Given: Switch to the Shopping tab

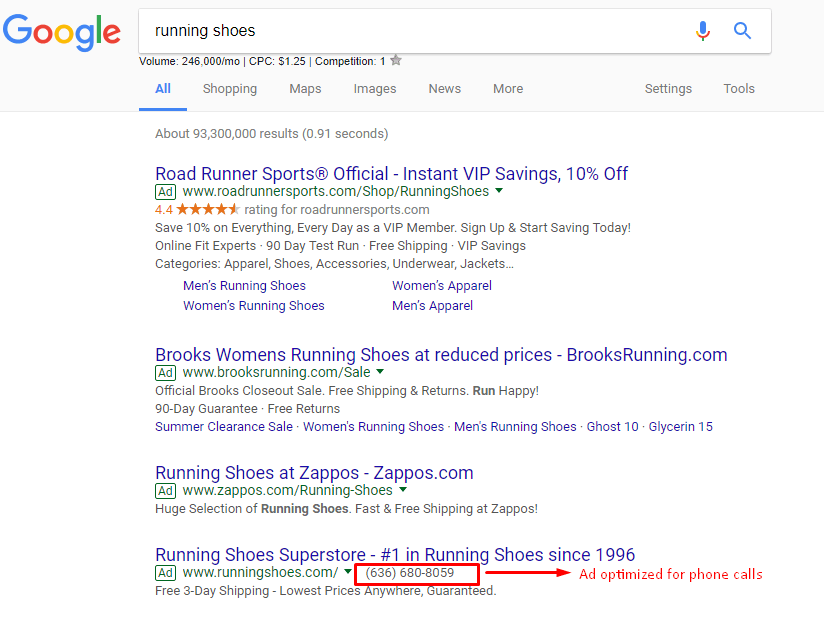Looking at the screenshot, I should click(x=230, y=88).
